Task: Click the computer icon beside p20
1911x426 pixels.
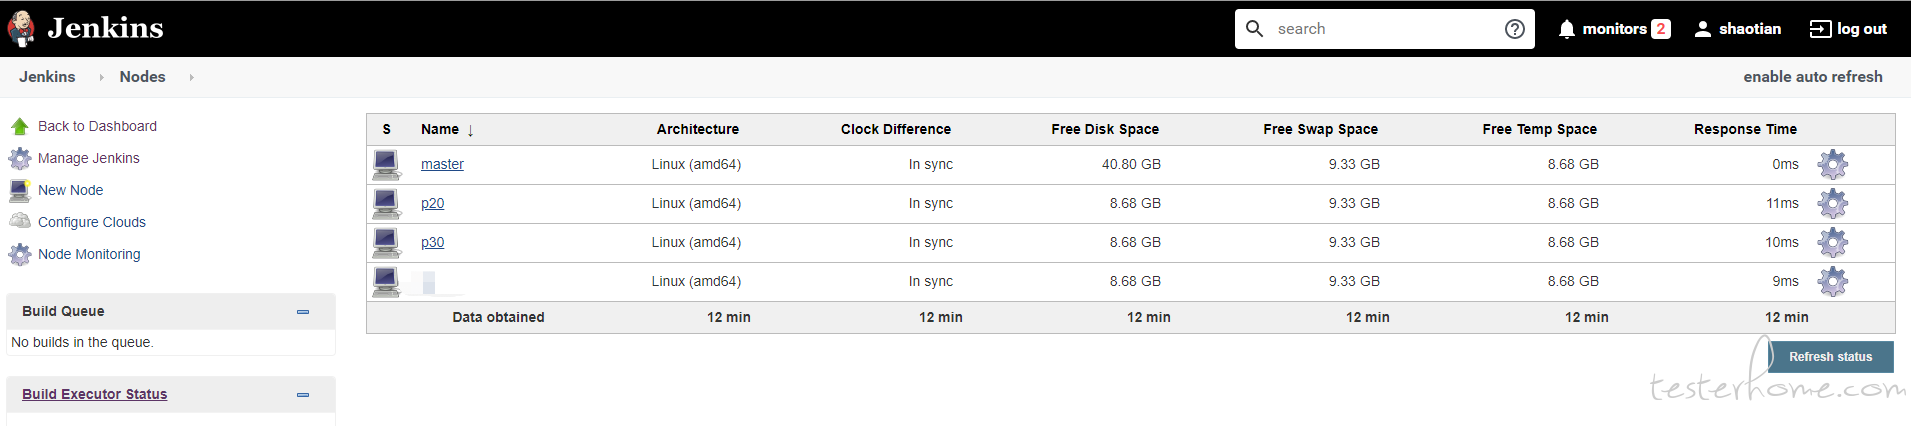Action: pyautogui.click(x=386, y=203)
